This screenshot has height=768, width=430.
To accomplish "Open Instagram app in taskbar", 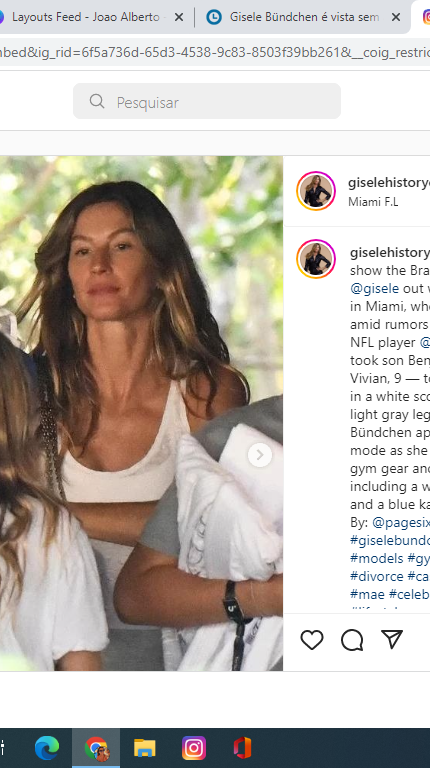I will [194, 748].
